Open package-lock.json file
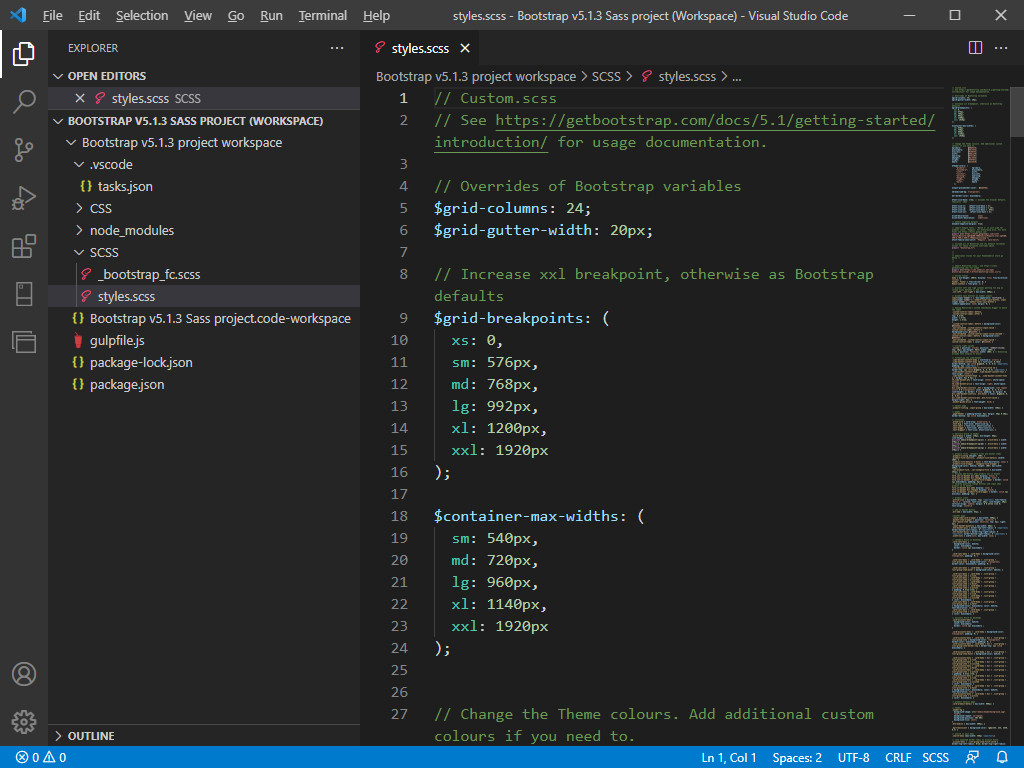 tap(205, 362)
